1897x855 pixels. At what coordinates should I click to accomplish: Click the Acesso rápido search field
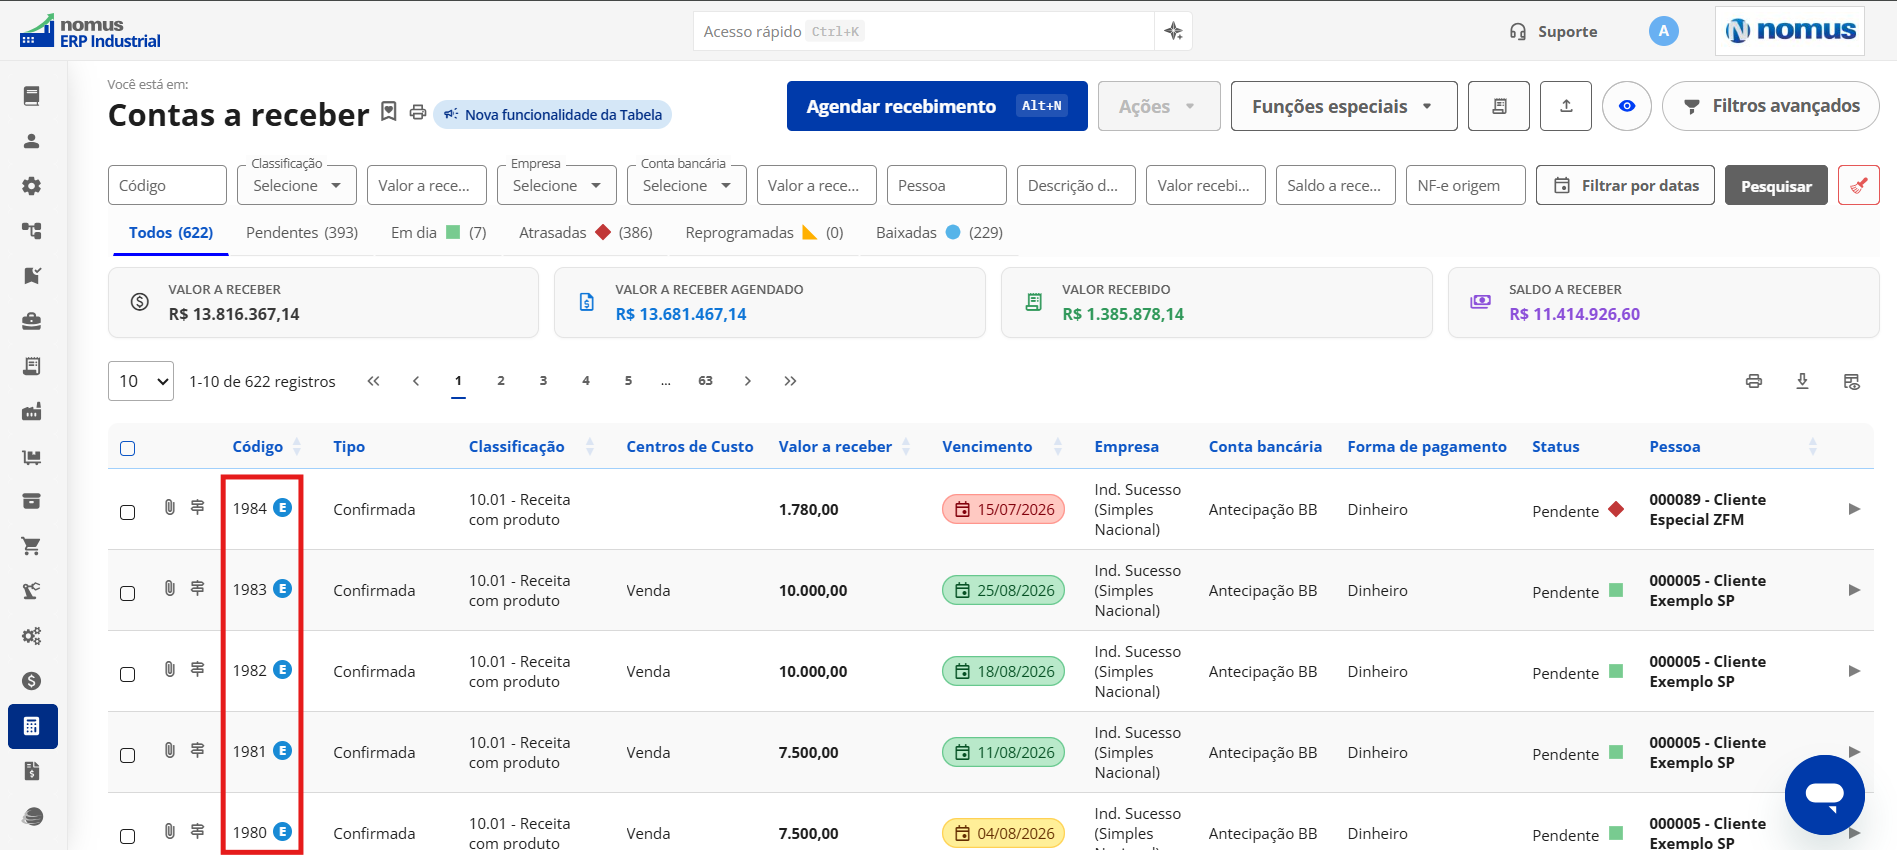tap(923, 31)
